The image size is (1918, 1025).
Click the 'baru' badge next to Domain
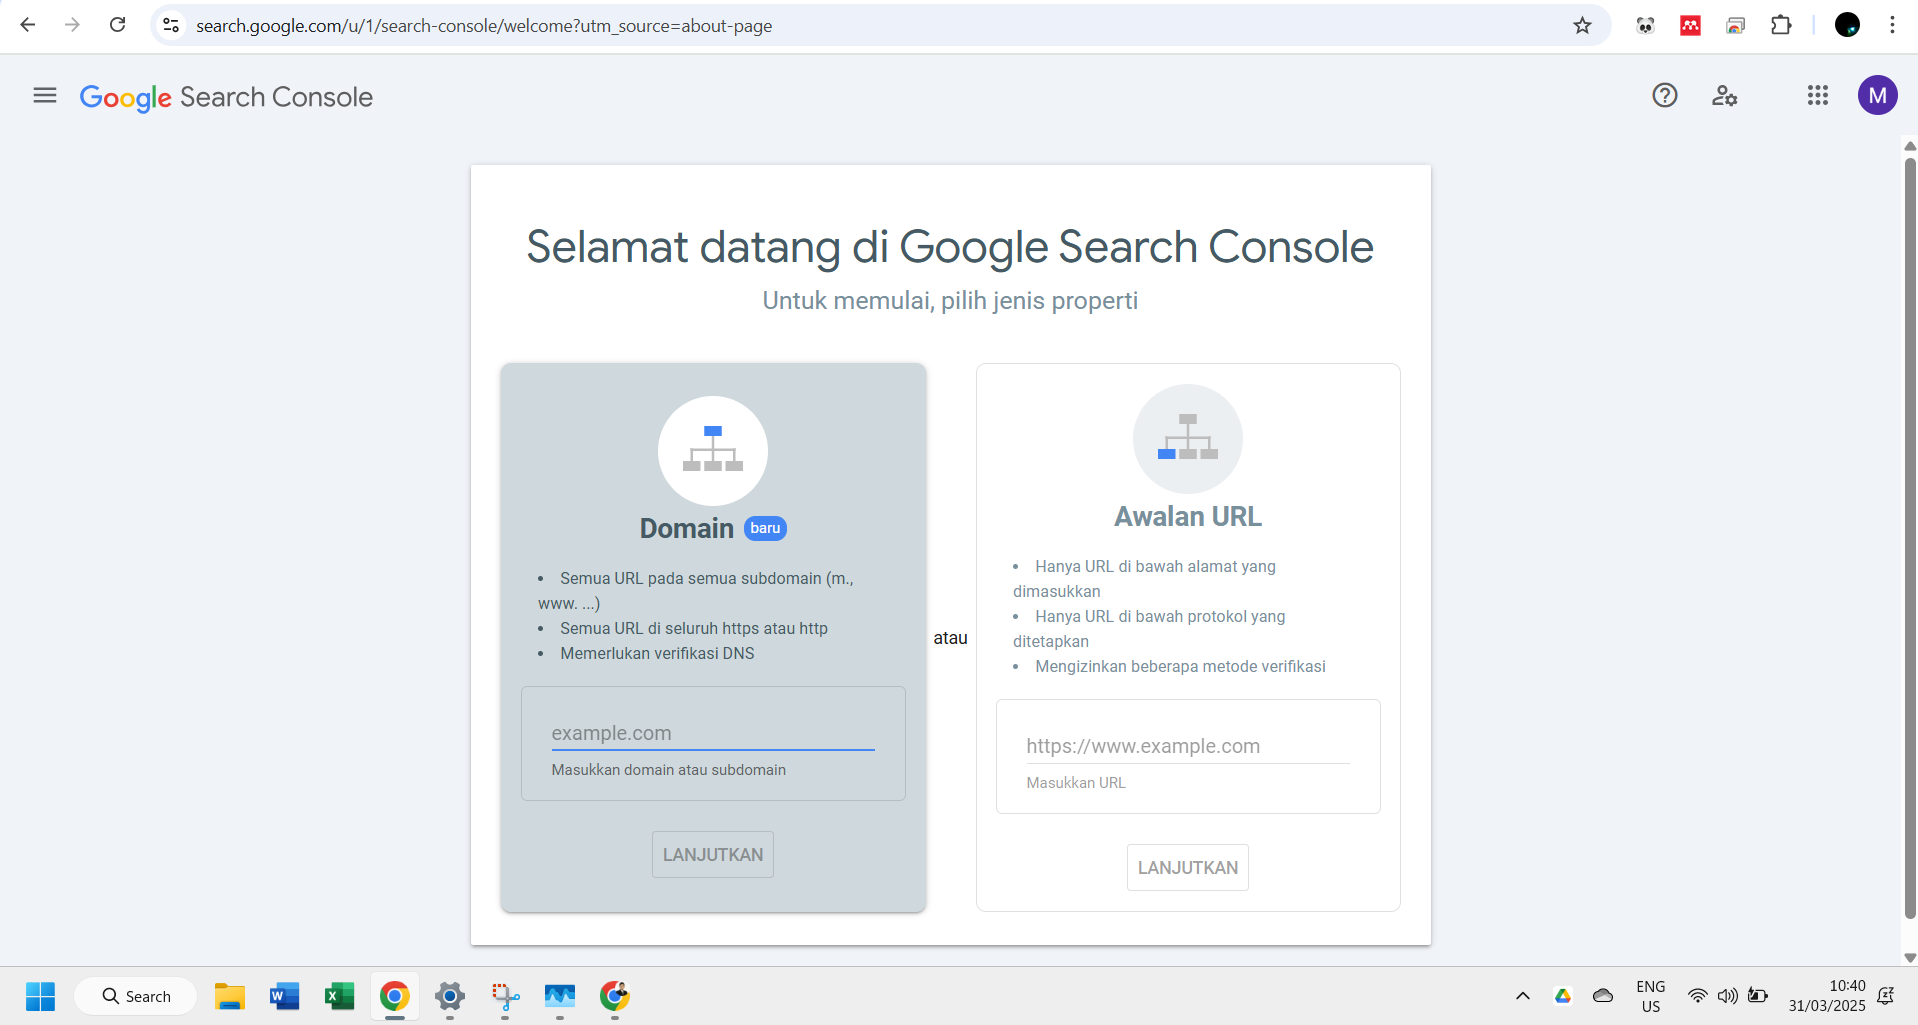point(765,528)
